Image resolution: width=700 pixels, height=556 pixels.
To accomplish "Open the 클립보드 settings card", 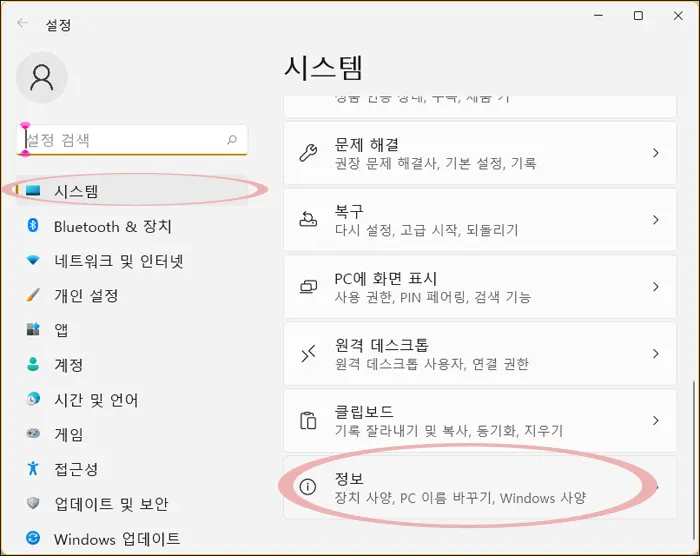I will tap(480, 420).
